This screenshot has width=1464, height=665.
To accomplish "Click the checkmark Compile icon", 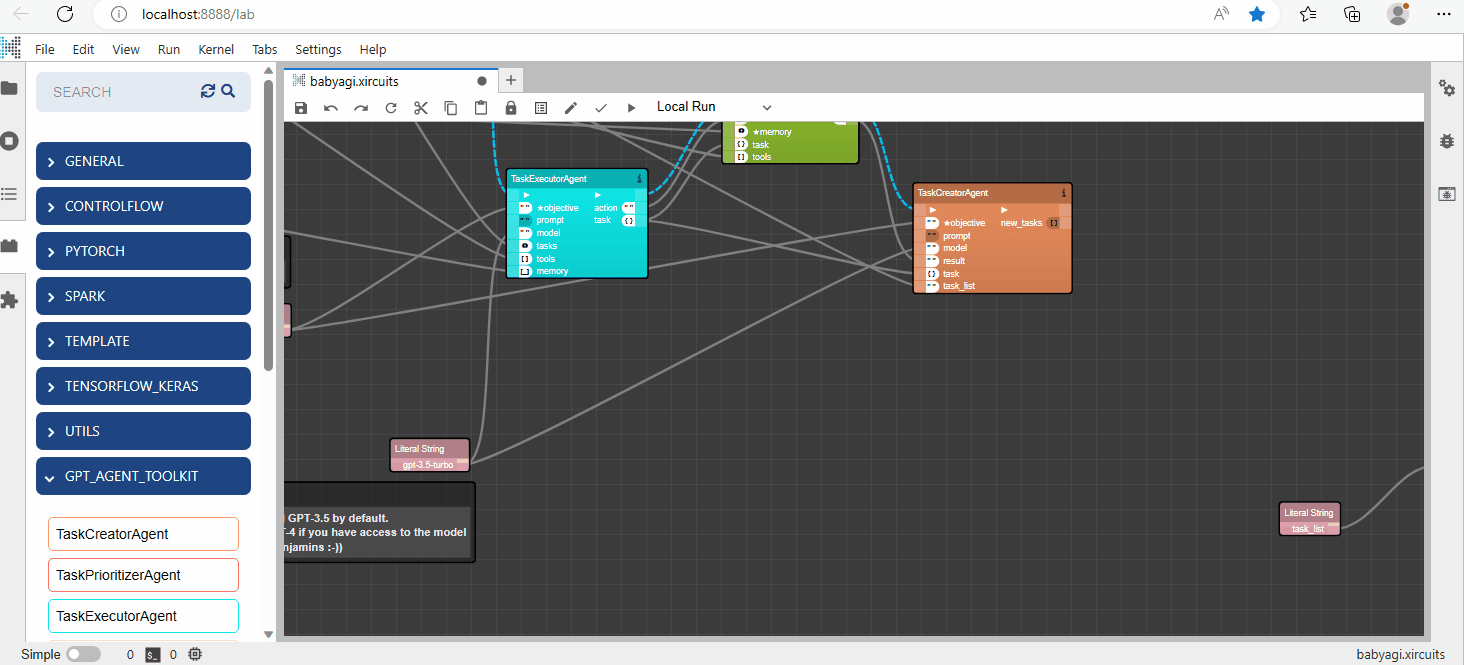I will (x=601, y=108).
